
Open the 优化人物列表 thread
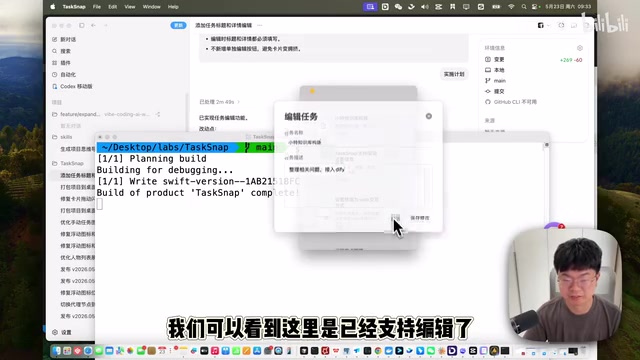[x=78, y=258]
